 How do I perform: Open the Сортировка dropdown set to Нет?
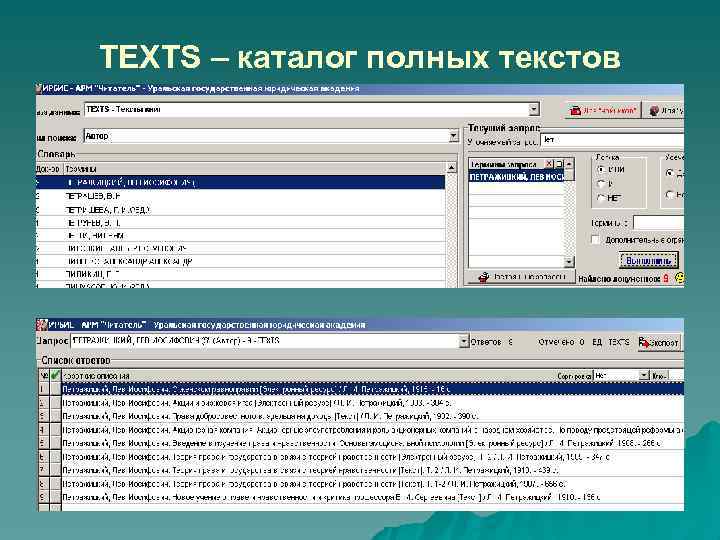click(644, 376)
